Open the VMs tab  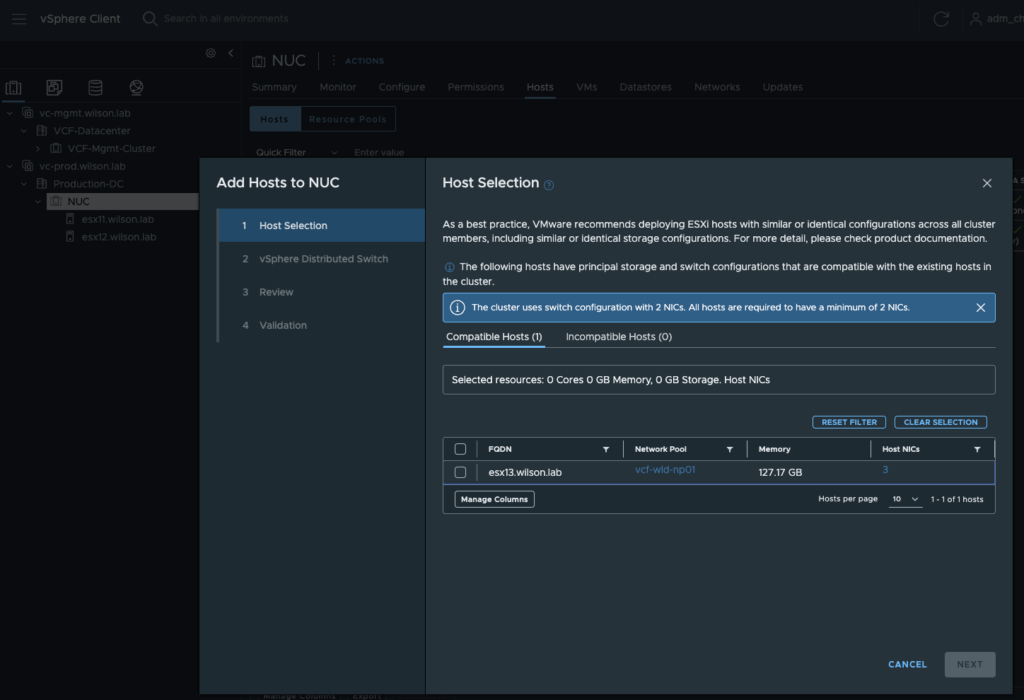(x=586, y=87)
